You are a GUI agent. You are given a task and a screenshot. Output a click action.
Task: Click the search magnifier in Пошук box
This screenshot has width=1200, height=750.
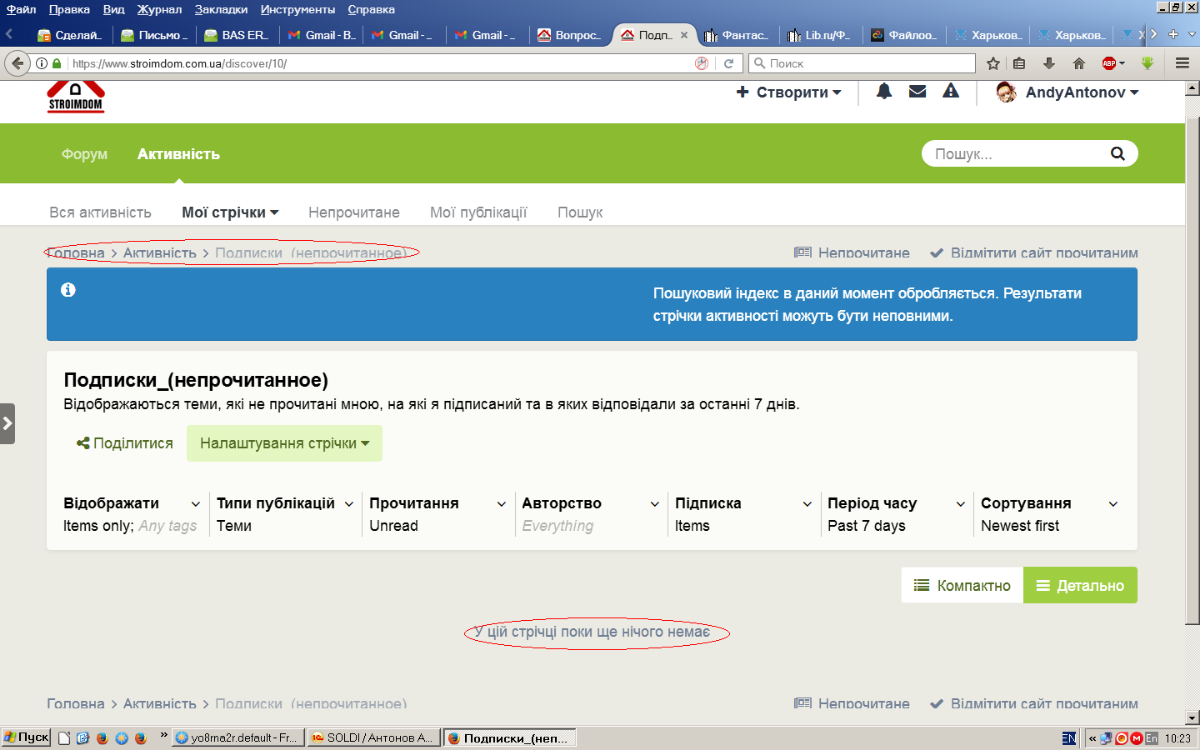coord(1117,154)
